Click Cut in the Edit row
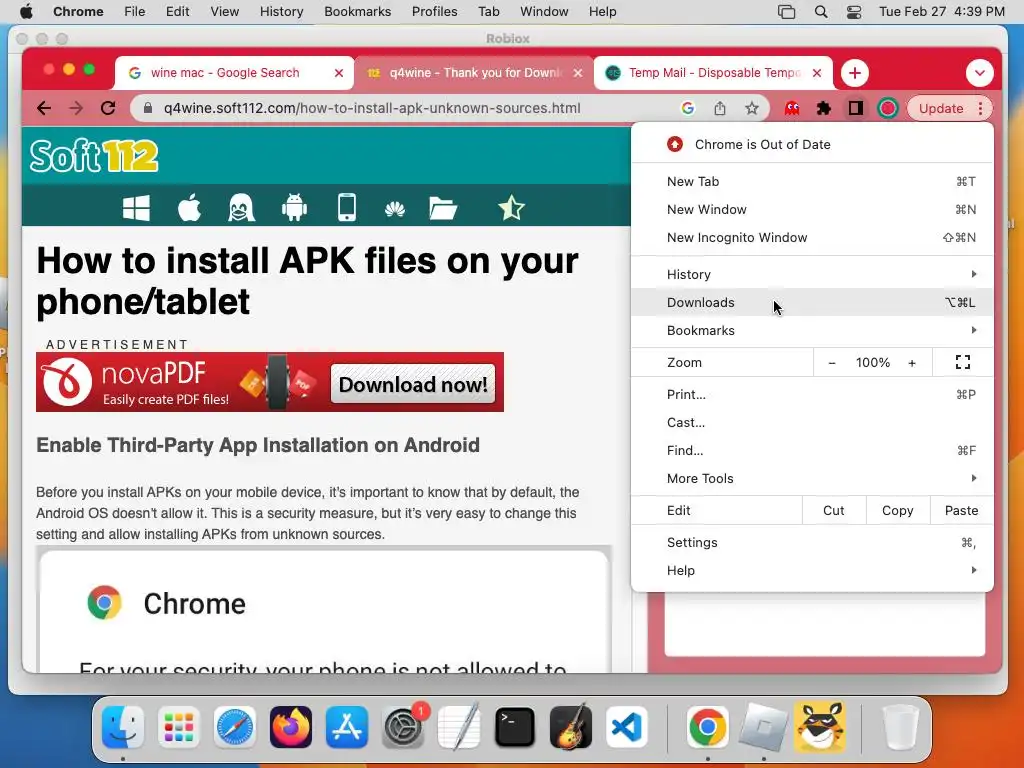The image size is (1024, 768). 834,511
